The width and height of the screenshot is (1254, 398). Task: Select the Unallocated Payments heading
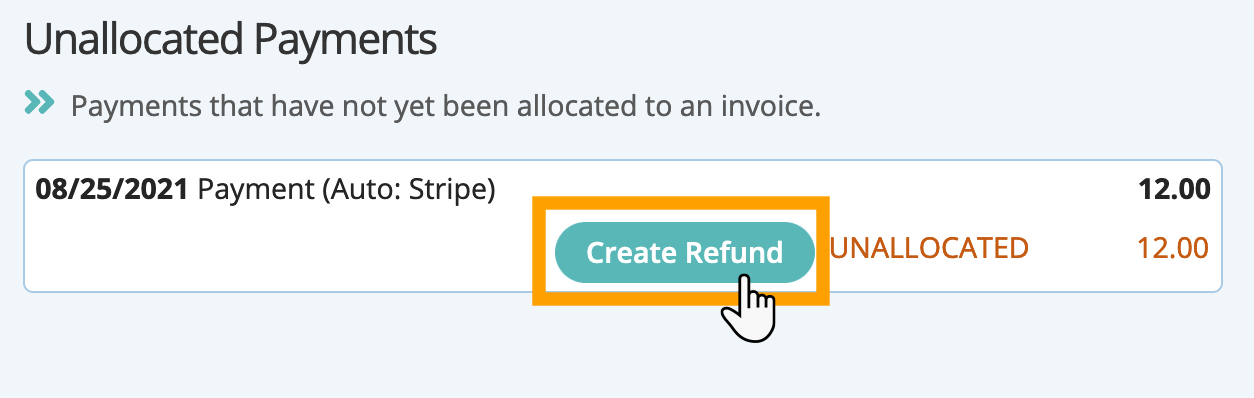(x=230, y=41)
